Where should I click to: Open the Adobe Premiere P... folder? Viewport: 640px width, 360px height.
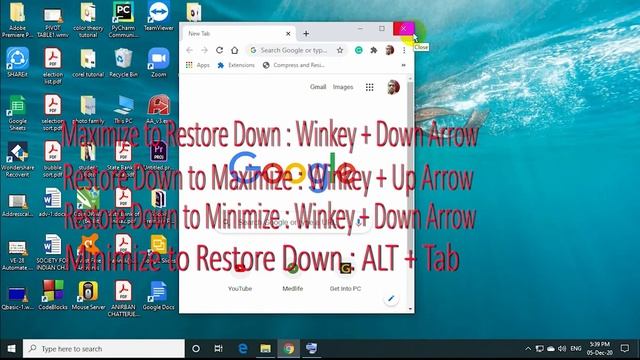coord(18,20)
